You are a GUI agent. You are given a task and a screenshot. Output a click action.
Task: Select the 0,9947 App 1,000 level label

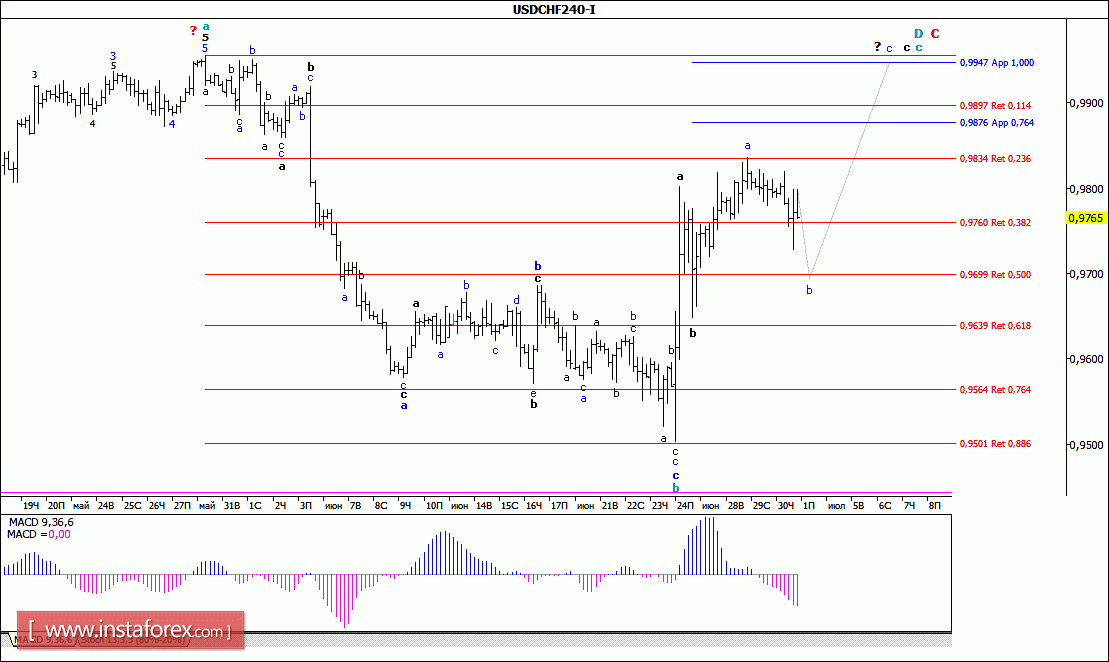coord(997,63)
